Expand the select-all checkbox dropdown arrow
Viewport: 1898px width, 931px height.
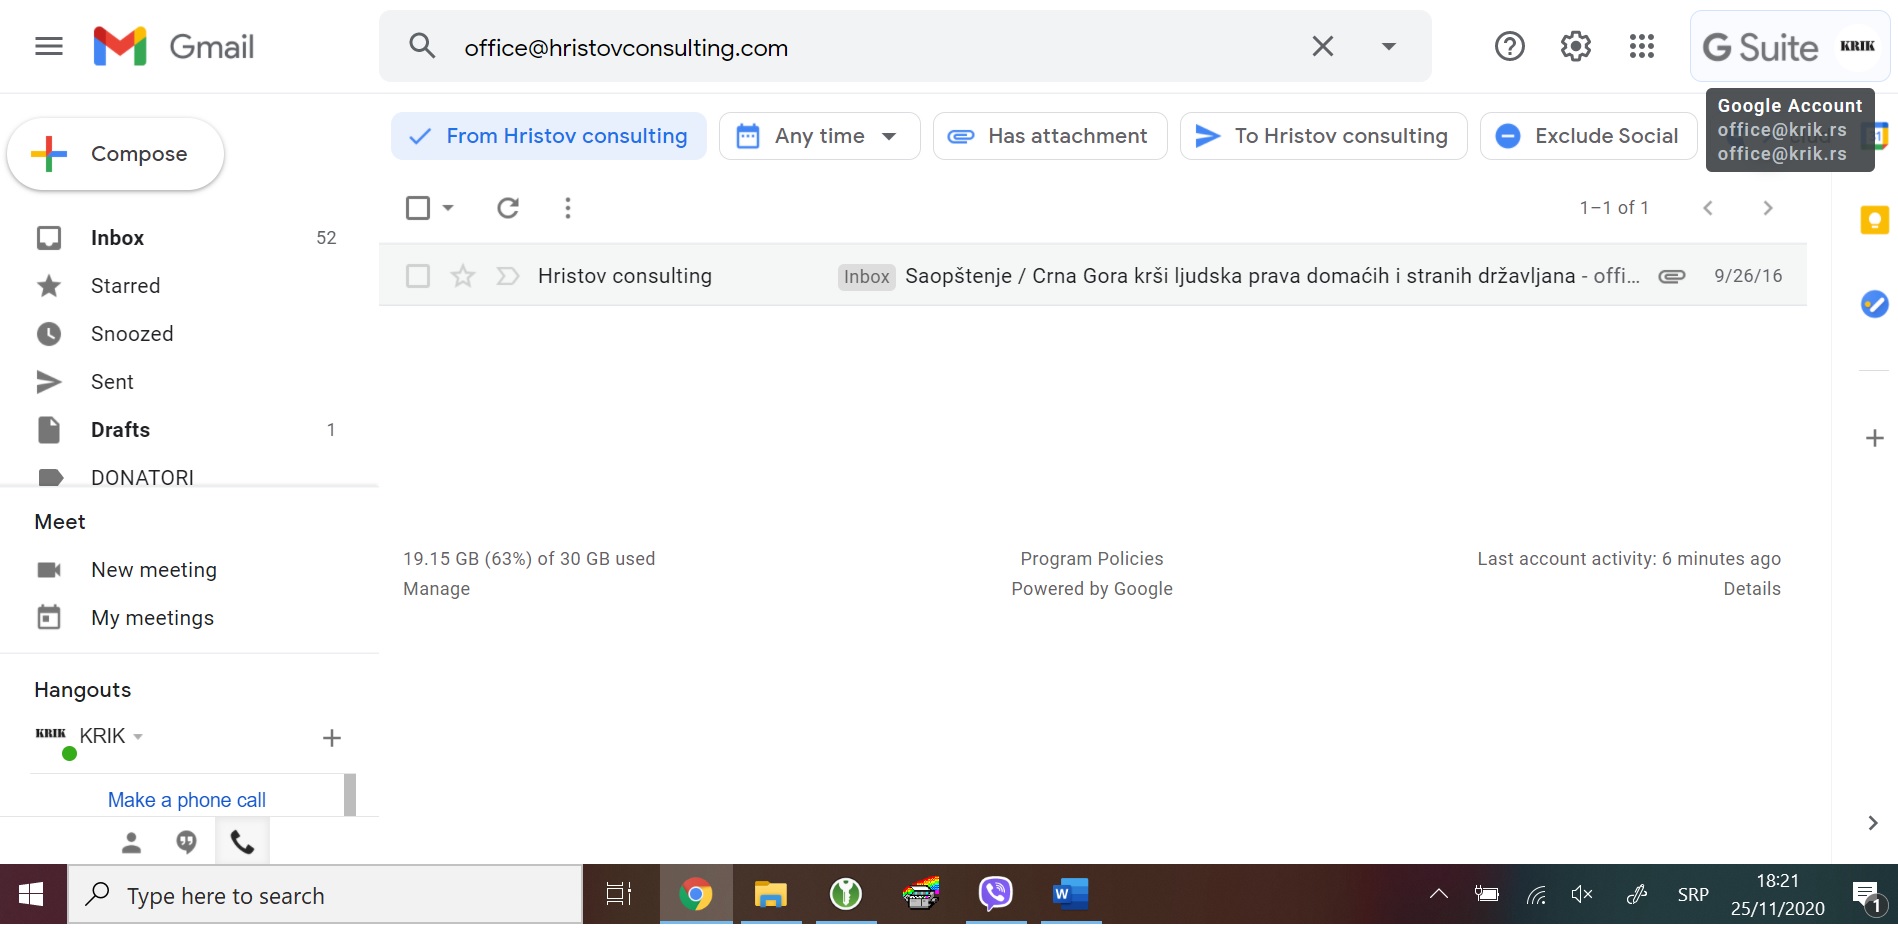448,208
